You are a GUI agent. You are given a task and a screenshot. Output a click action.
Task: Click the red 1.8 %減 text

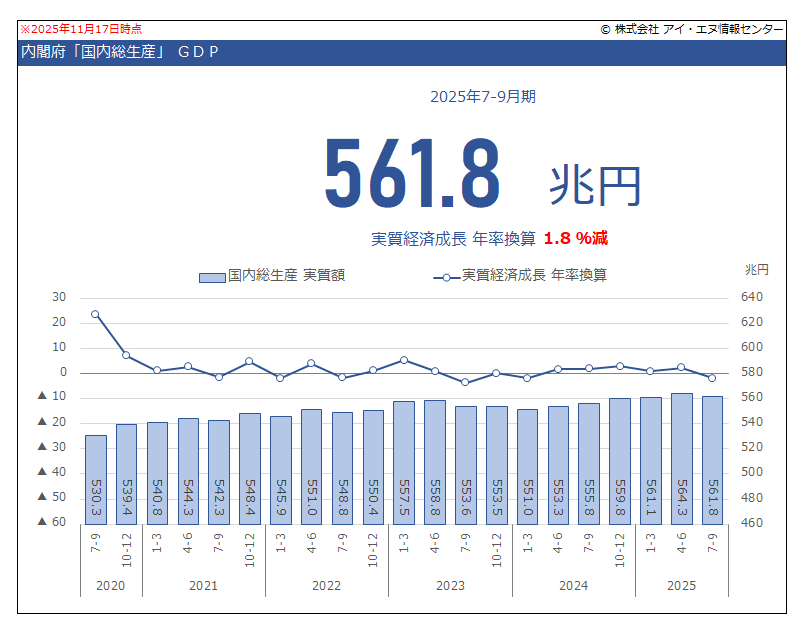pyautogui.click(x=576, y=239)
